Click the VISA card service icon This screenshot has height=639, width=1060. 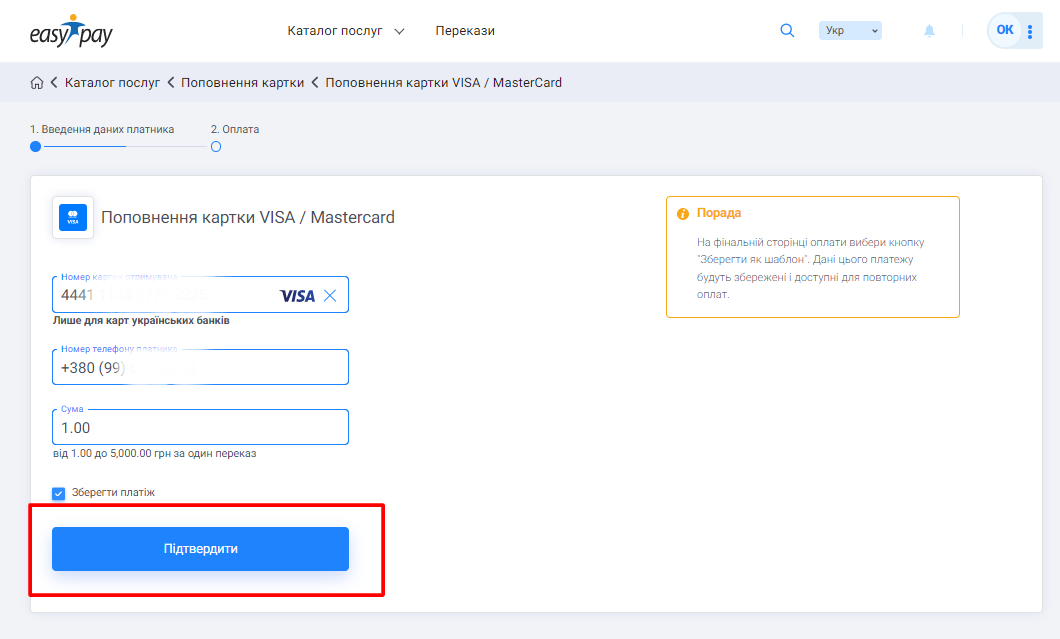coord(73,217)
